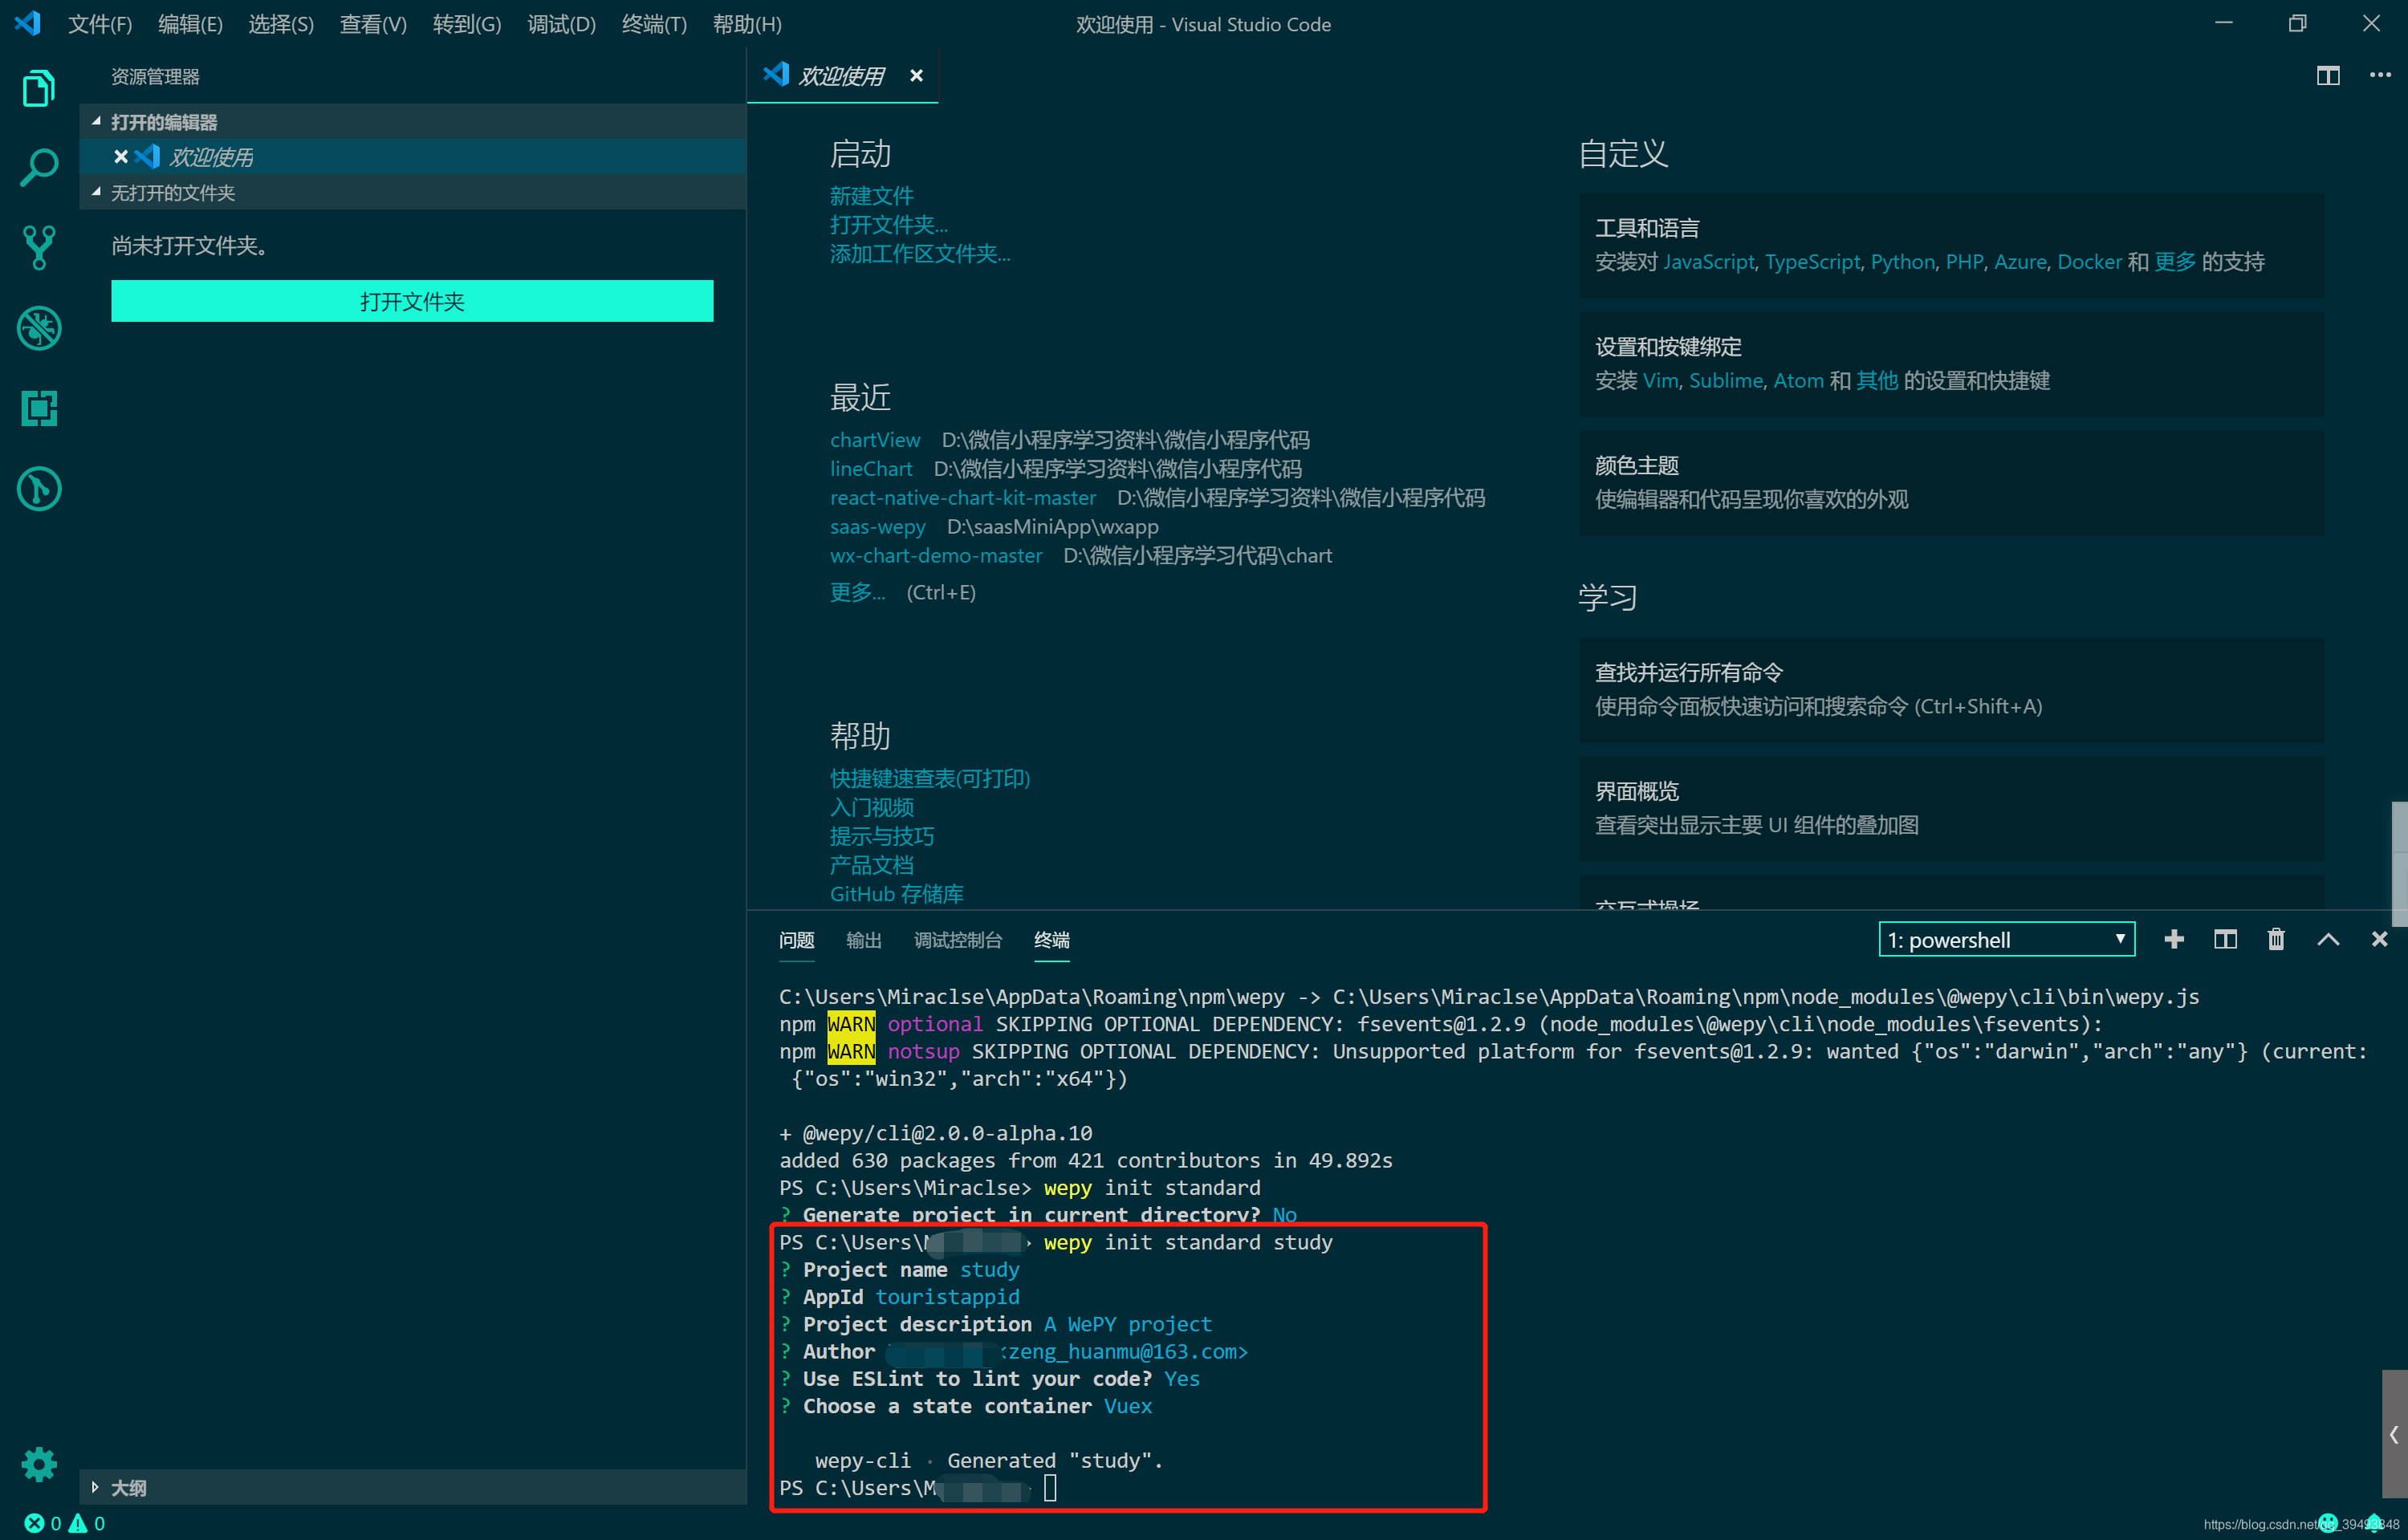
Task: Open the 编辑(E) menu
Action: (190, 24)
